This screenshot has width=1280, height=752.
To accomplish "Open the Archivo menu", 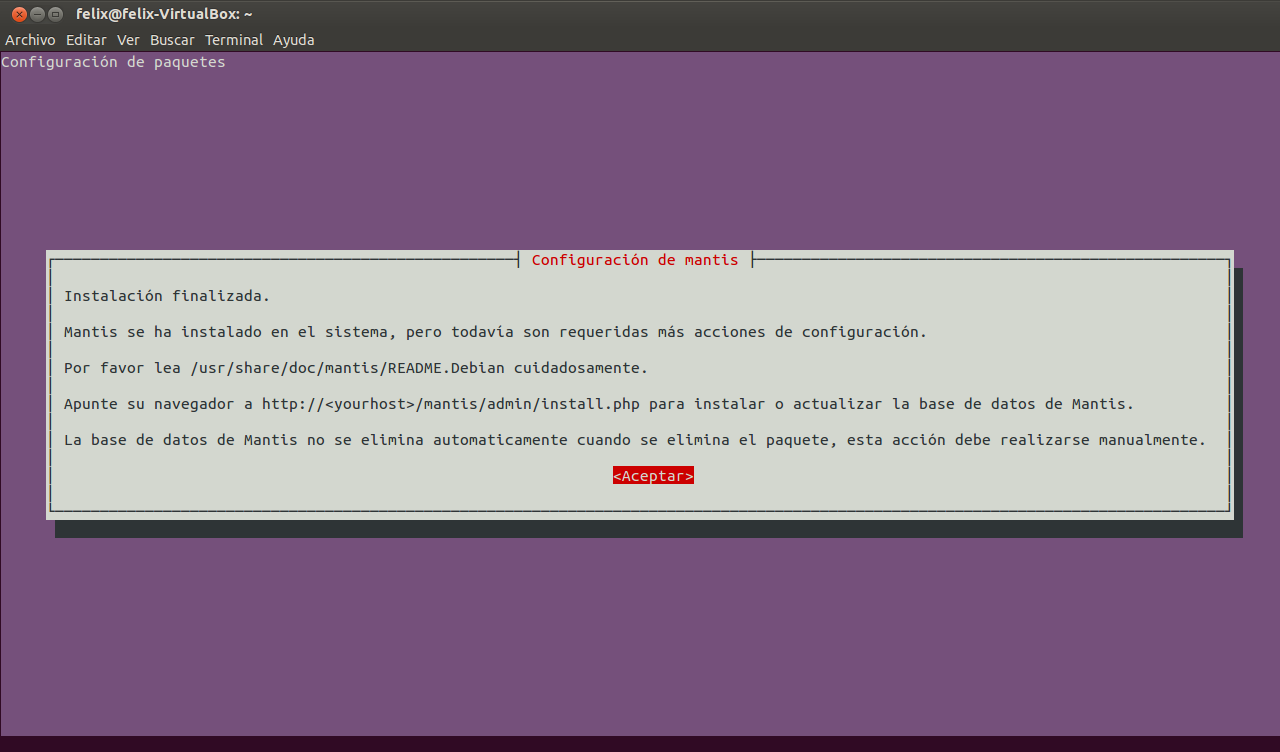I will point(30,40).
